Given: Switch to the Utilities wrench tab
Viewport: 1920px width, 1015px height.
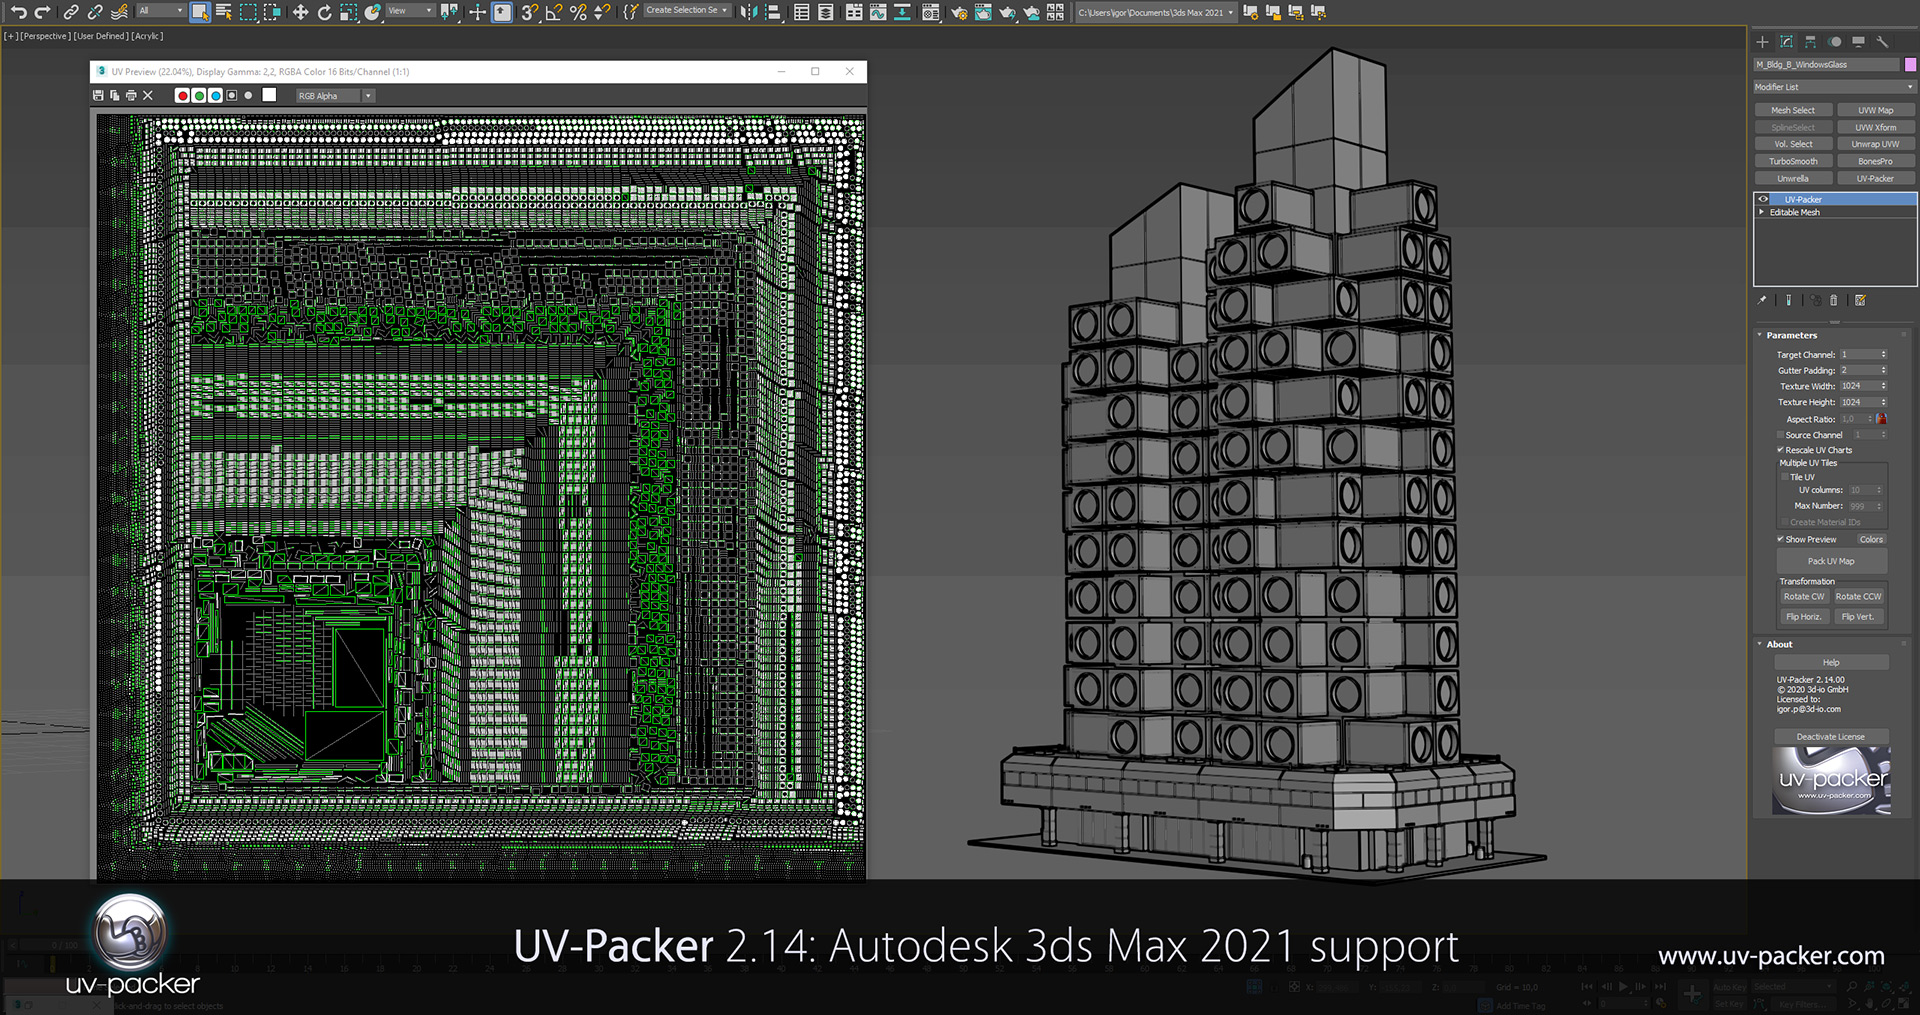Looking at the screenshot, I should (x=1882, y=42).
